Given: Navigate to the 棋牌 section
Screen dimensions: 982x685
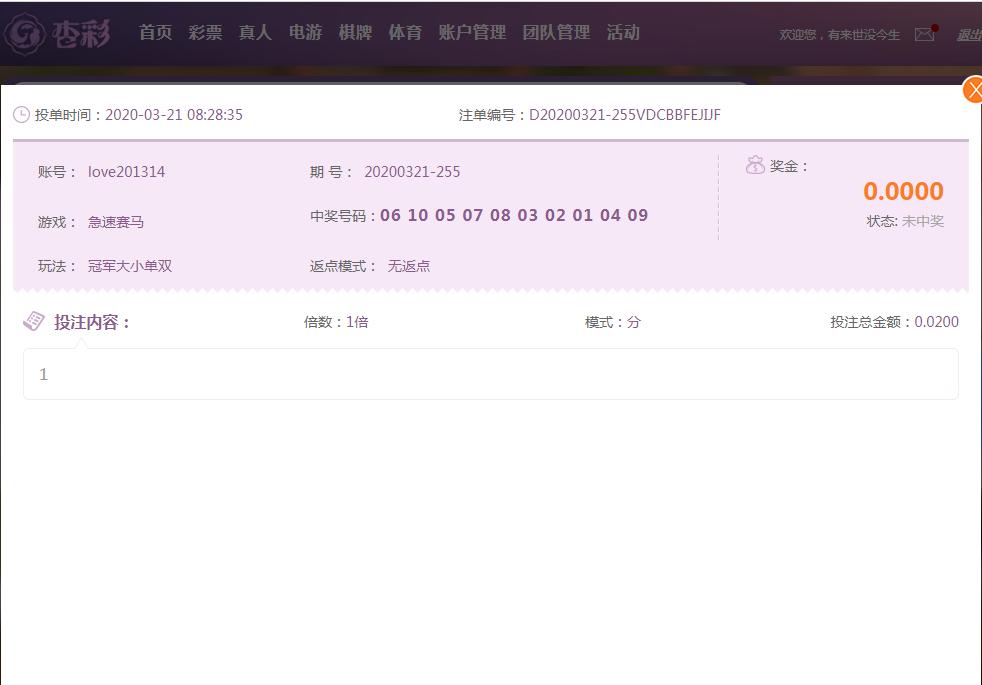Looking at the screenshot, I should [x=355, y=33].
